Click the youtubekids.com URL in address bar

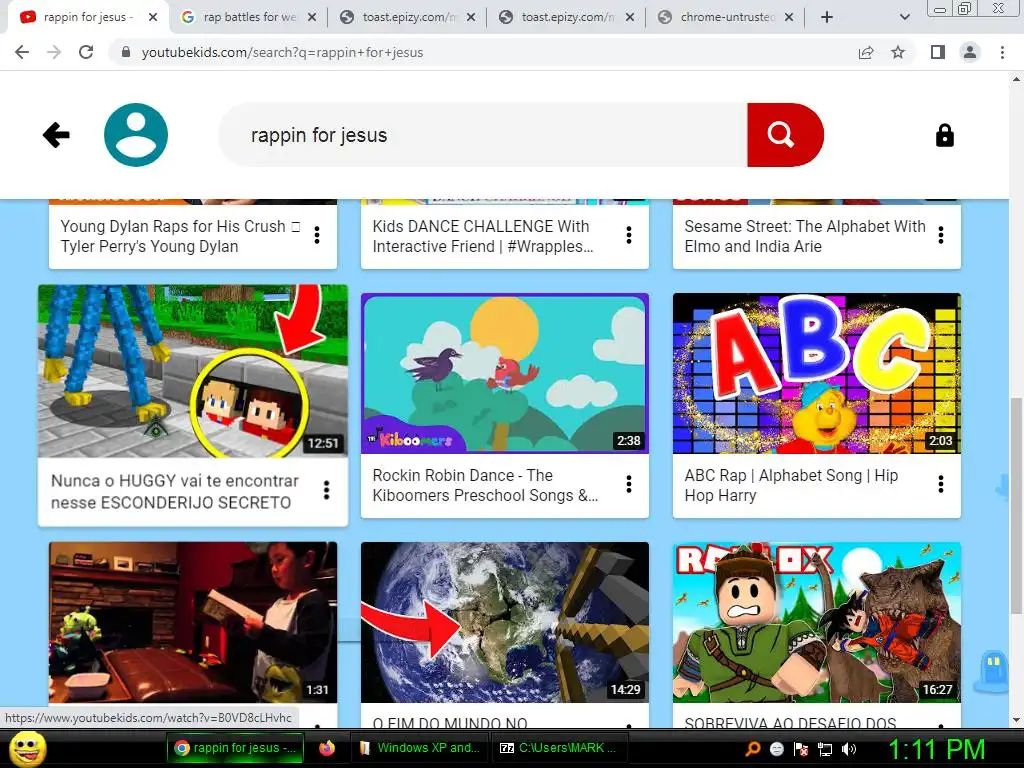pos(282,52)
